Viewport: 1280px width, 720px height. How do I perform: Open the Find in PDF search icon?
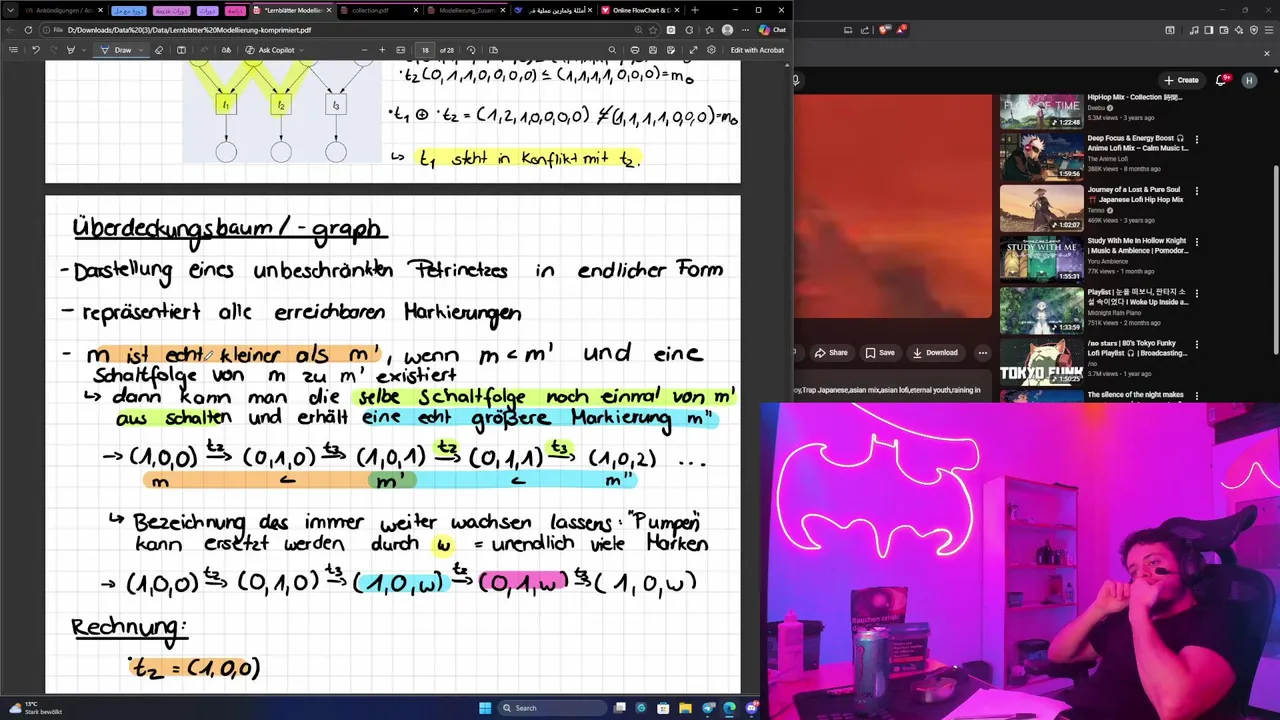tap(610, 50)
